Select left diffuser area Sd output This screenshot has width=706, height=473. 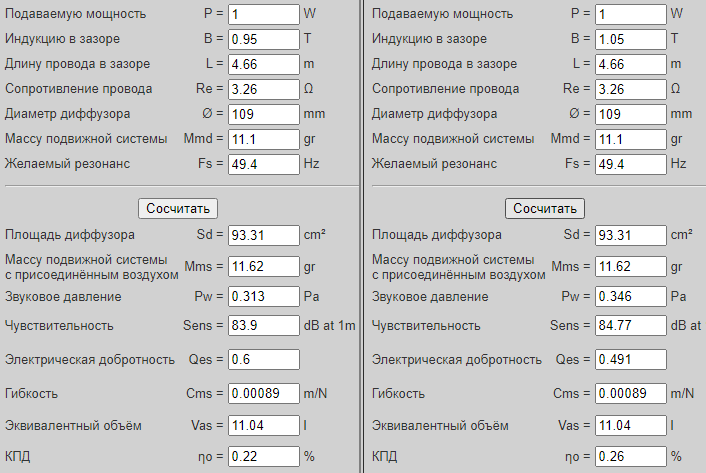tap(263, 236)
